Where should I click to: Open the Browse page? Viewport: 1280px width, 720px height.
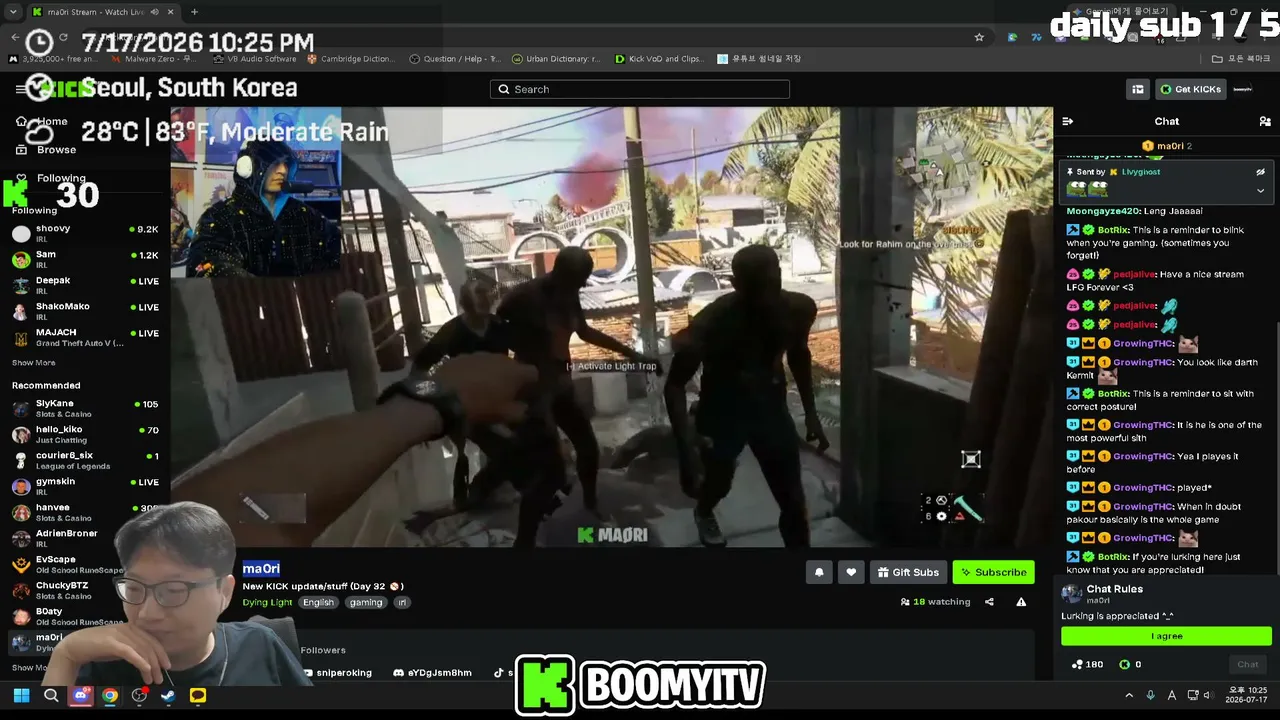pos(45,150)
